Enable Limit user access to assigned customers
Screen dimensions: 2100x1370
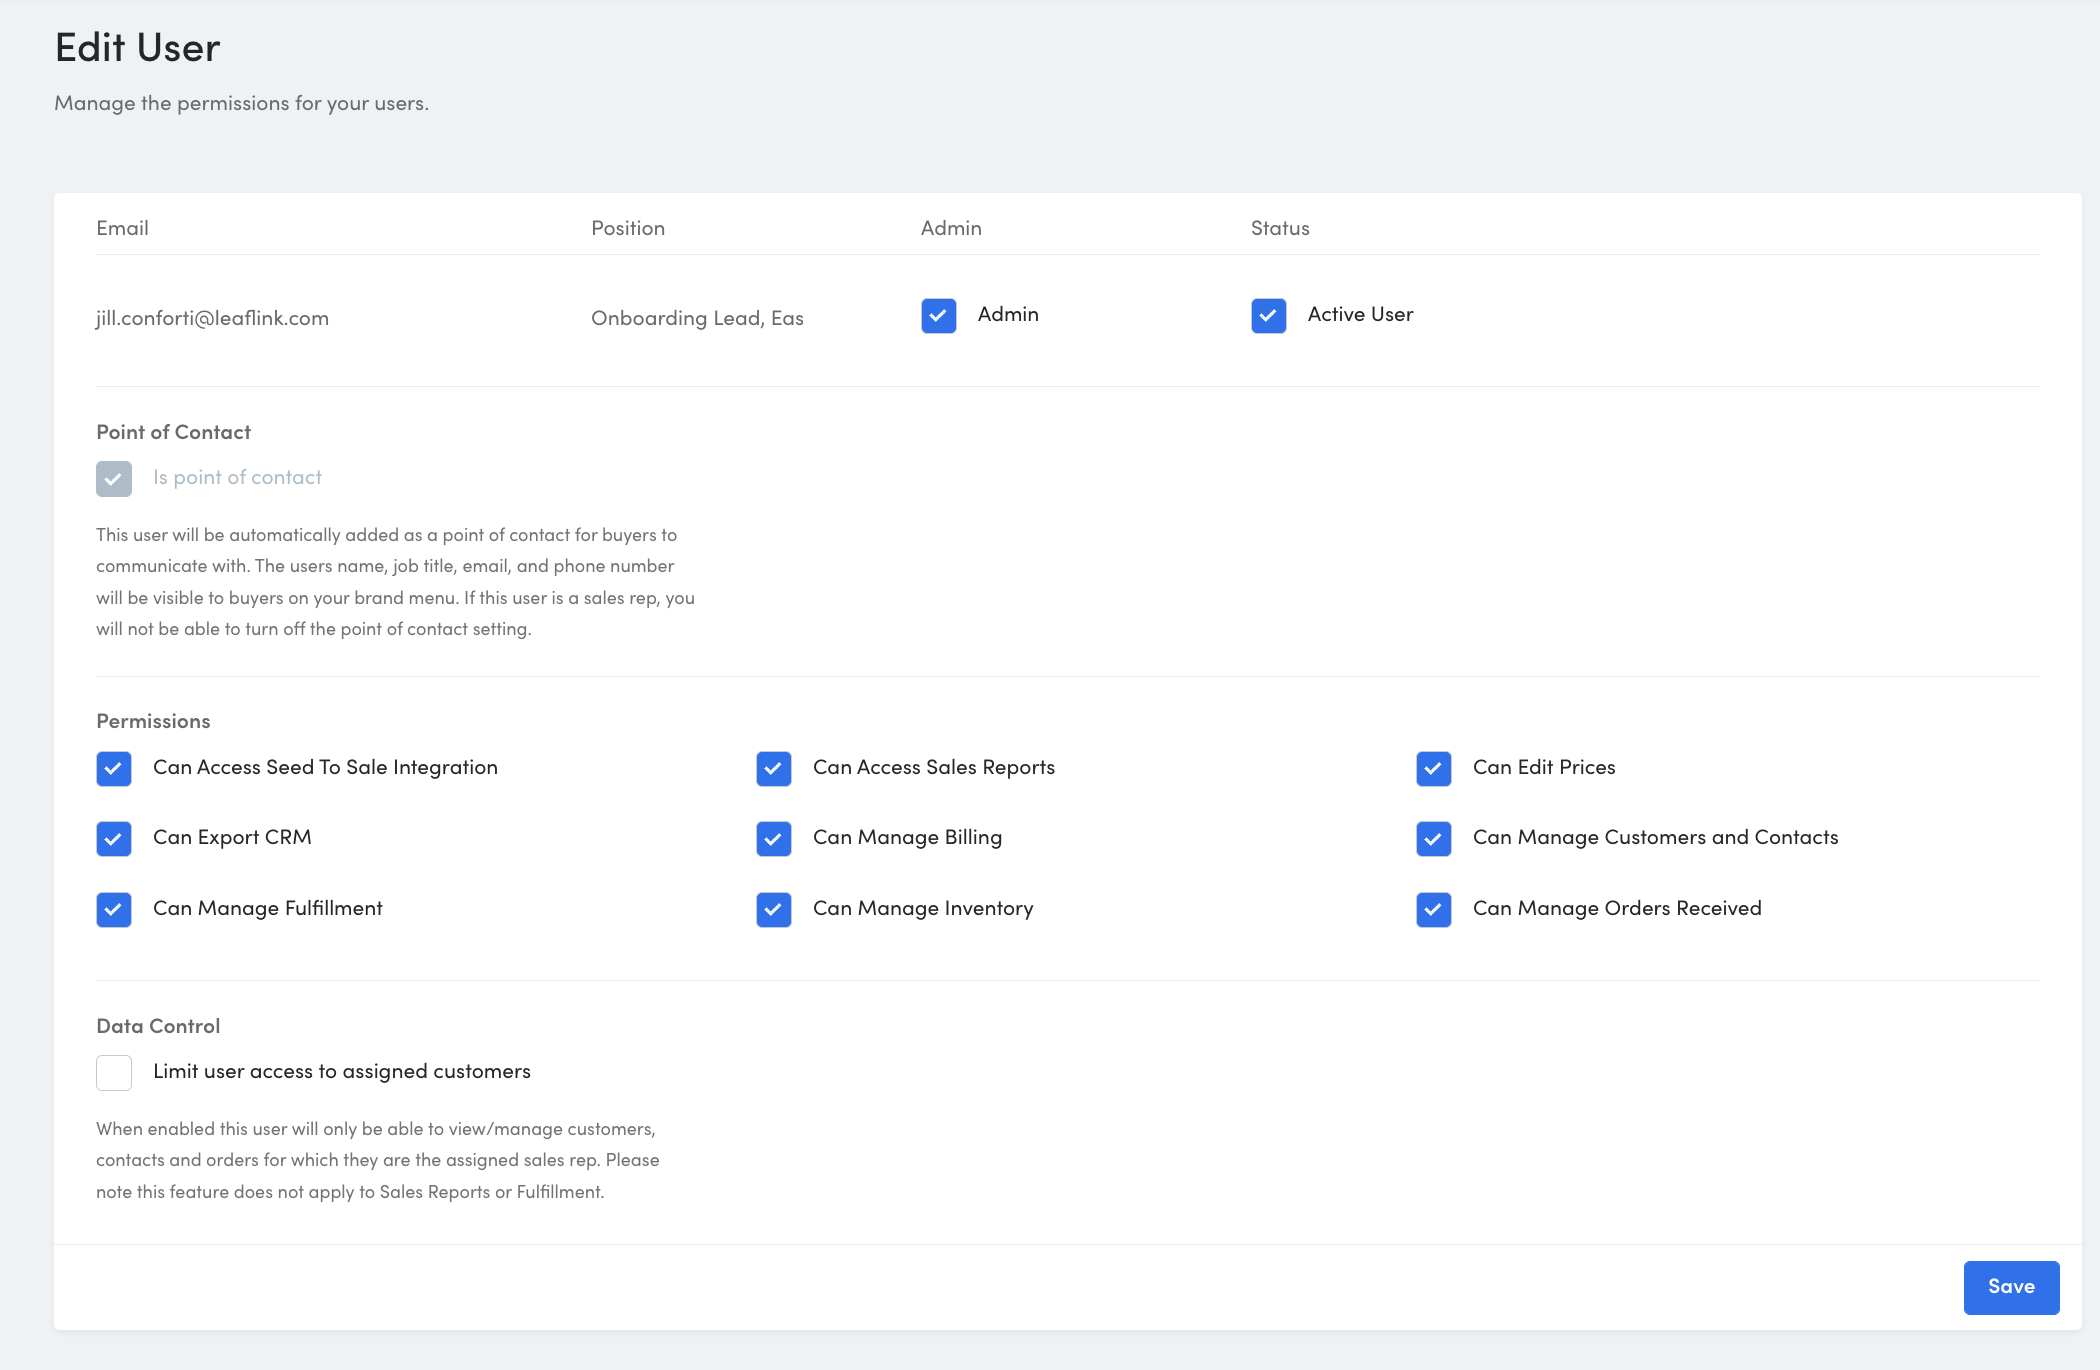coord(114,1073)
